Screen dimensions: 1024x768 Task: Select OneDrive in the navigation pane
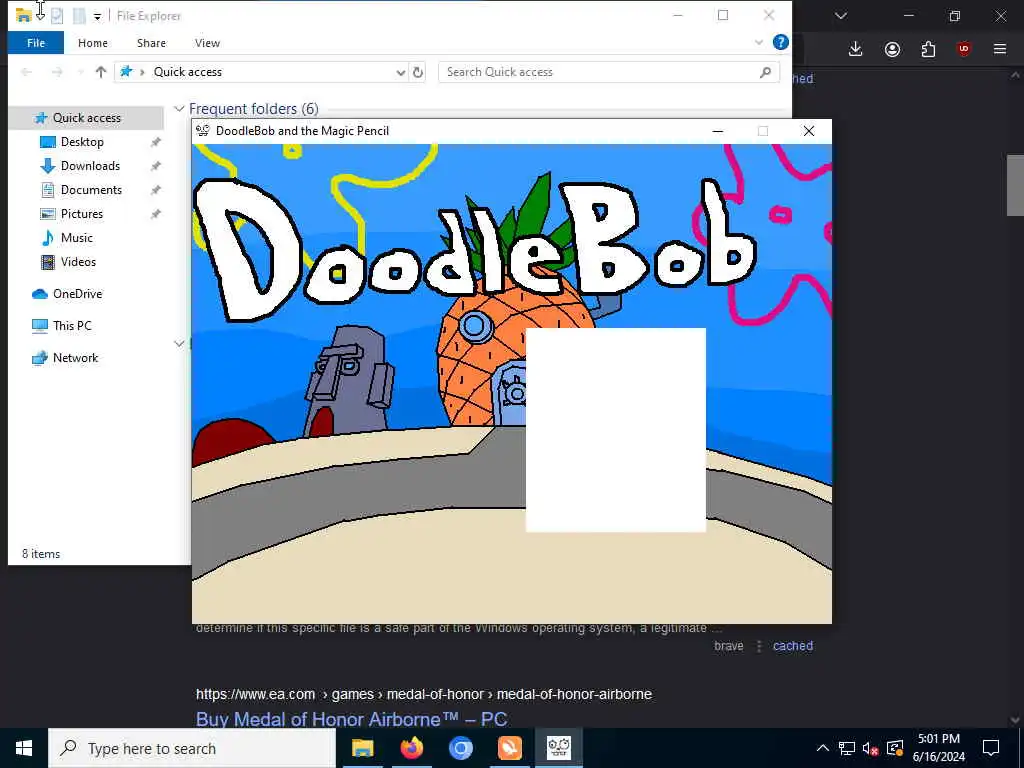pos(77,294)
